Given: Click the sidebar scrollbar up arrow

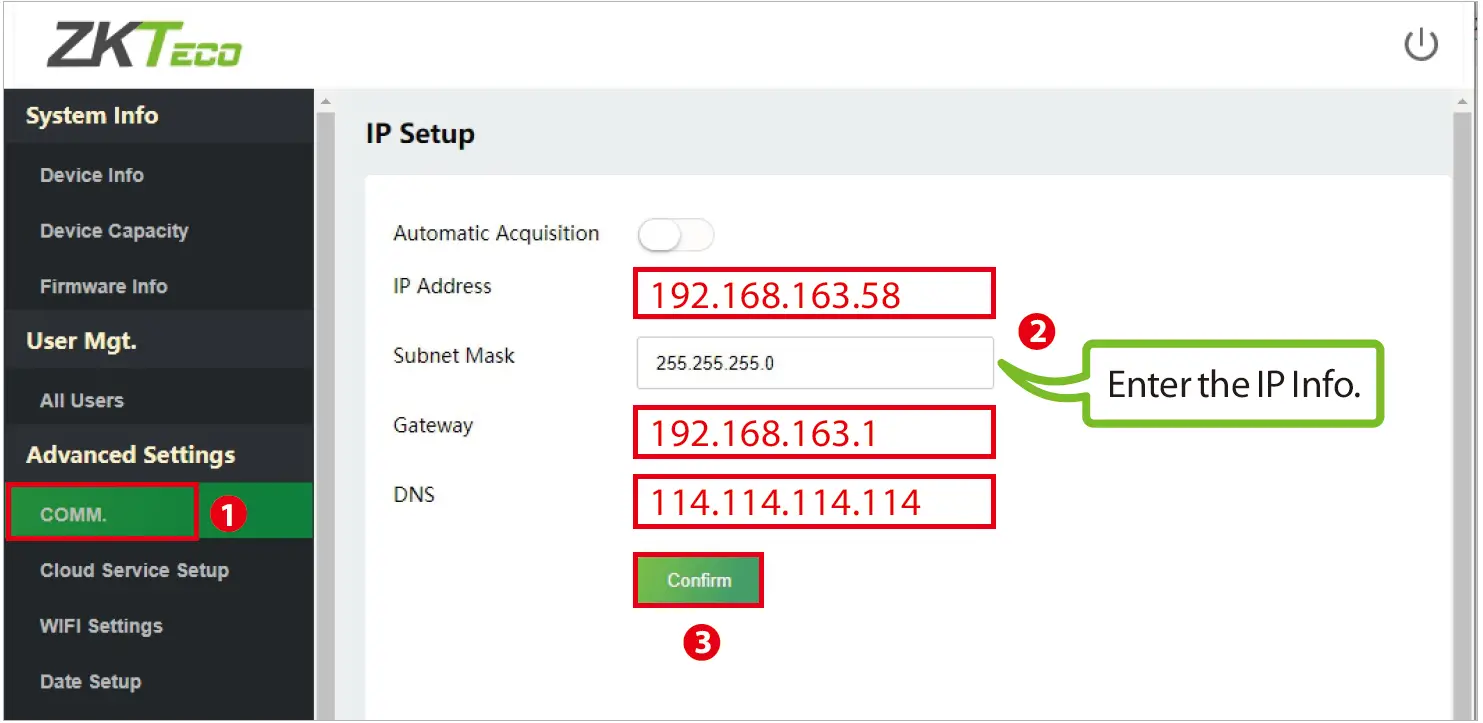Looking at the screenshot, I should [324, 100].
